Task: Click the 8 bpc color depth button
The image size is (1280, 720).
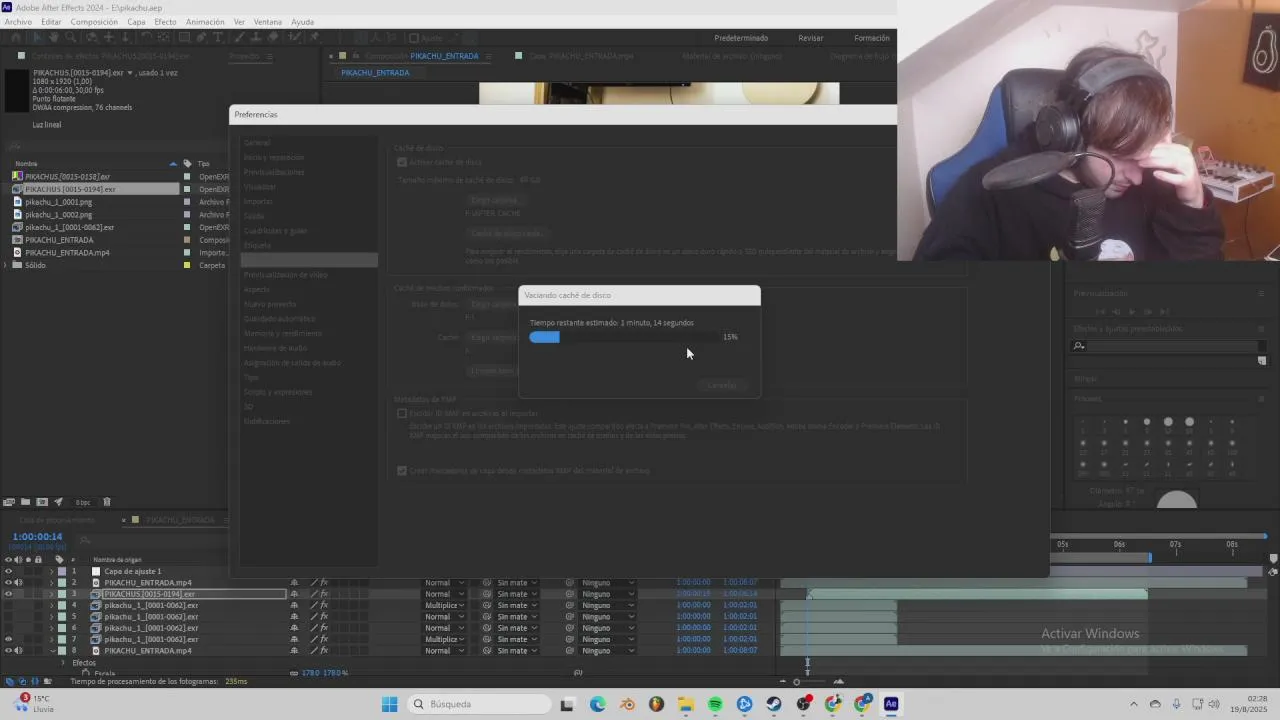Action: [x=83, y=502]
